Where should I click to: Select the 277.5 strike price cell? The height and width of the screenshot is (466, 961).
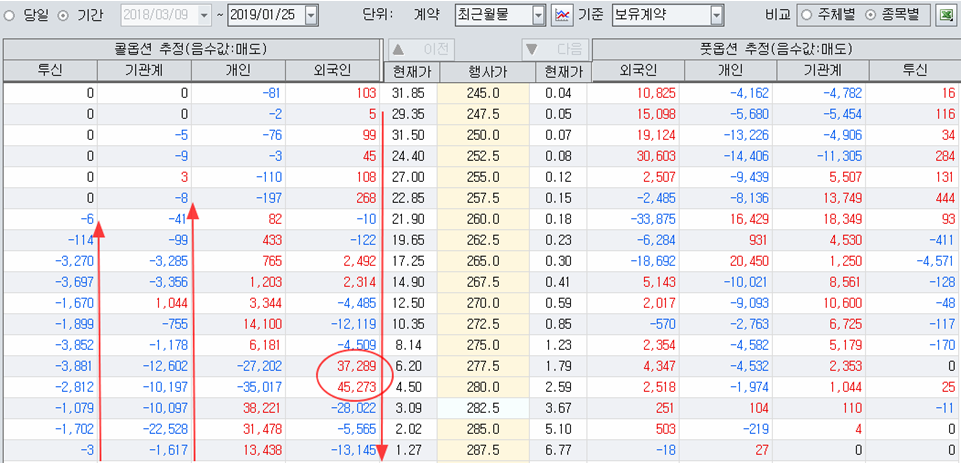coord(487,367)
